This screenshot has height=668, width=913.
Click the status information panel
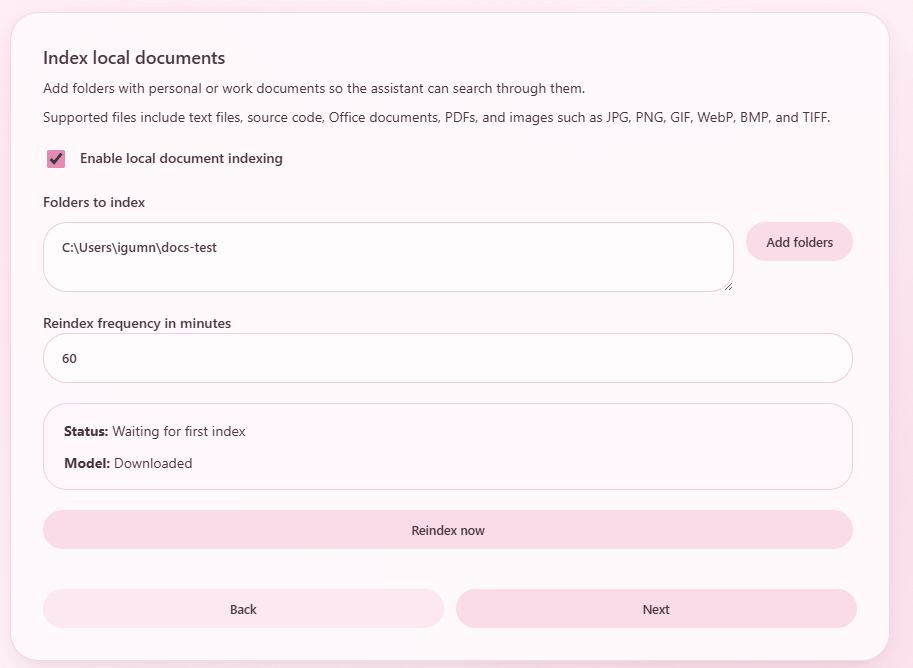point(448,446)
